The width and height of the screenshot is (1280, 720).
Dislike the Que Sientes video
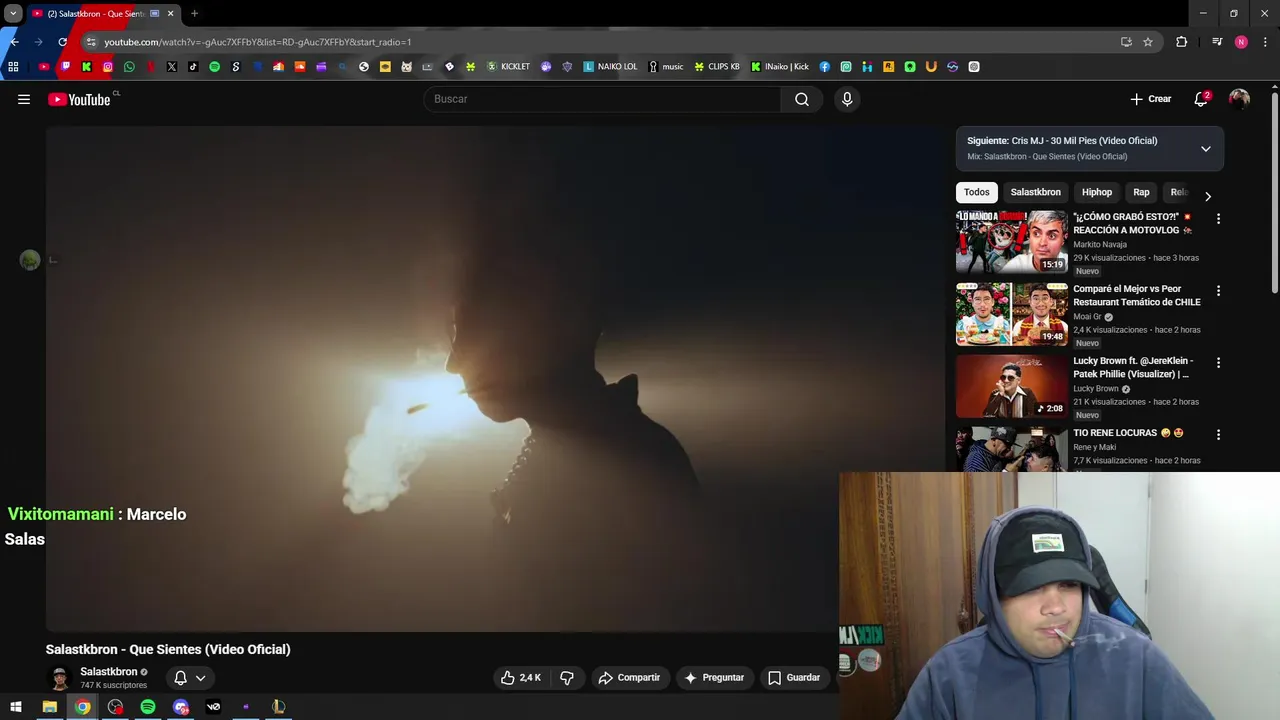pos(567,678)
